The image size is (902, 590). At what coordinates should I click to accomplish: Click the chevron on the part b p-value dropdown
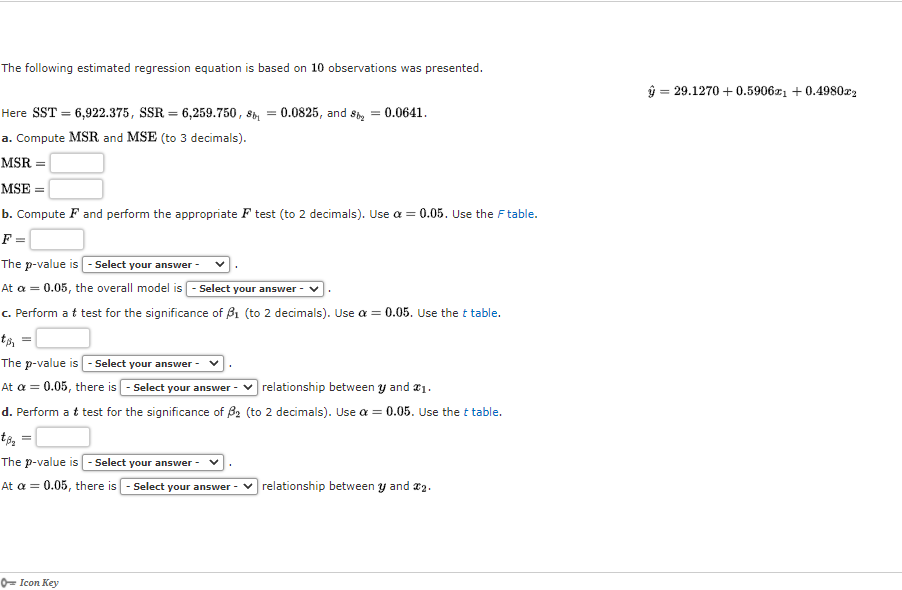[x=218, y=264]
